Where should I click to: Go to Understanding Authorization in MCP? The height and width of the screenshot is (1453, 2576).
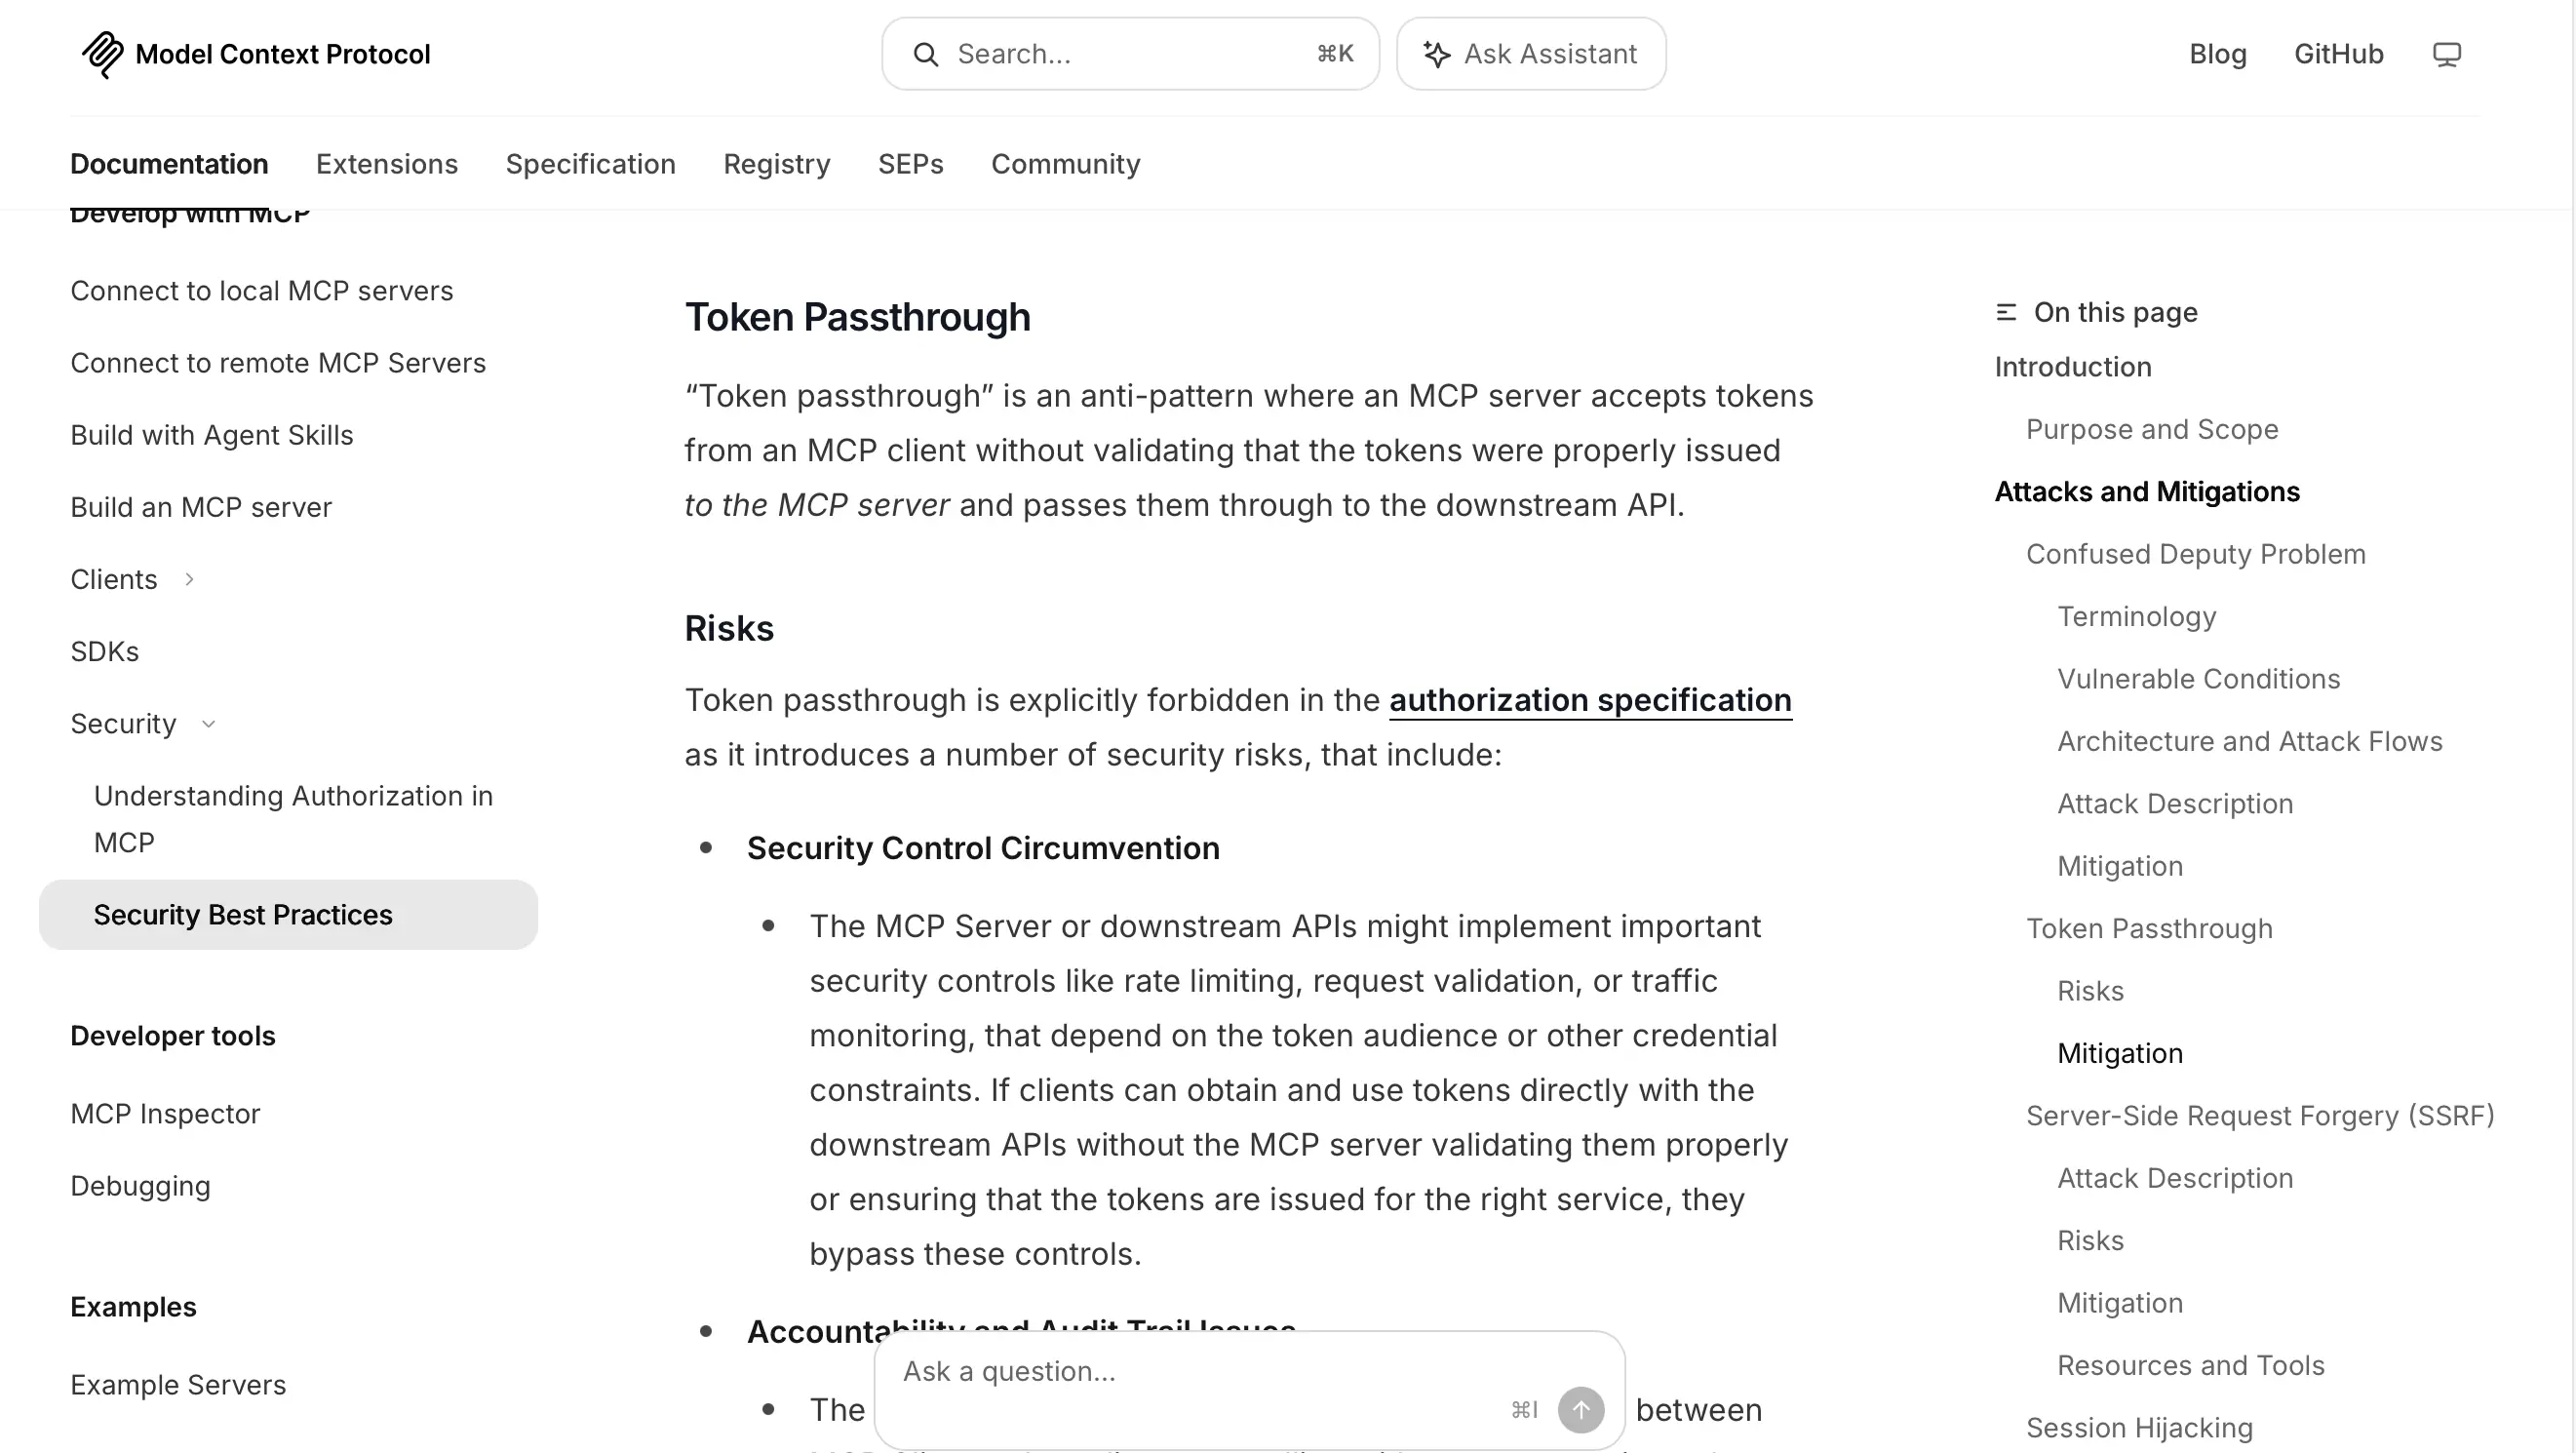293,819
